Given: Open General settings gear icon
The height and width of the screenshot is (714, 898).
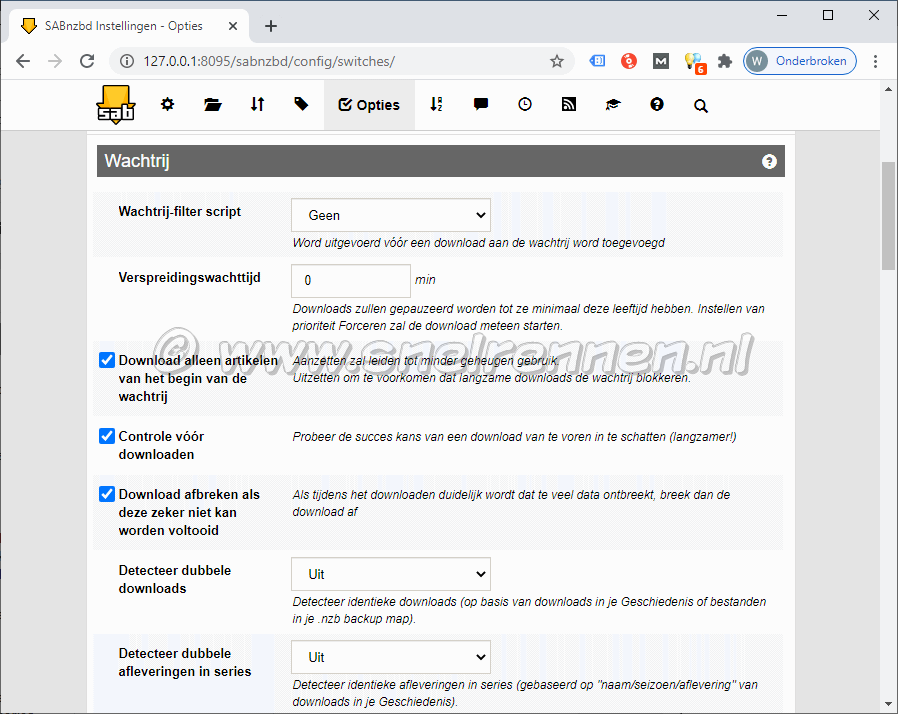Looking at the screenshot, I should tap(167, 104).
